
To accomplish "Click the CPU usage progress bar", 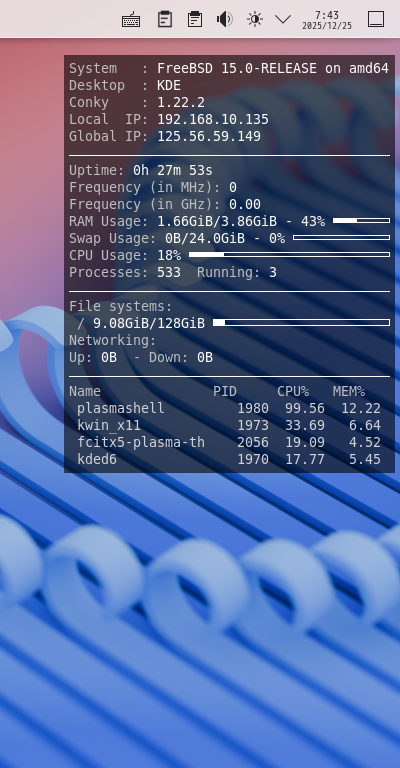I will pyautogui.click(x=289, y=255).
